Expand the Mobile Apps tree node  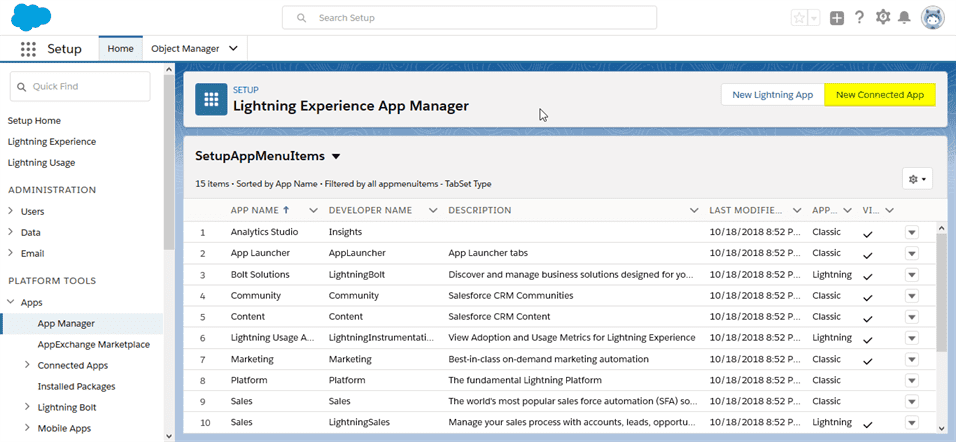coord(27,428)
